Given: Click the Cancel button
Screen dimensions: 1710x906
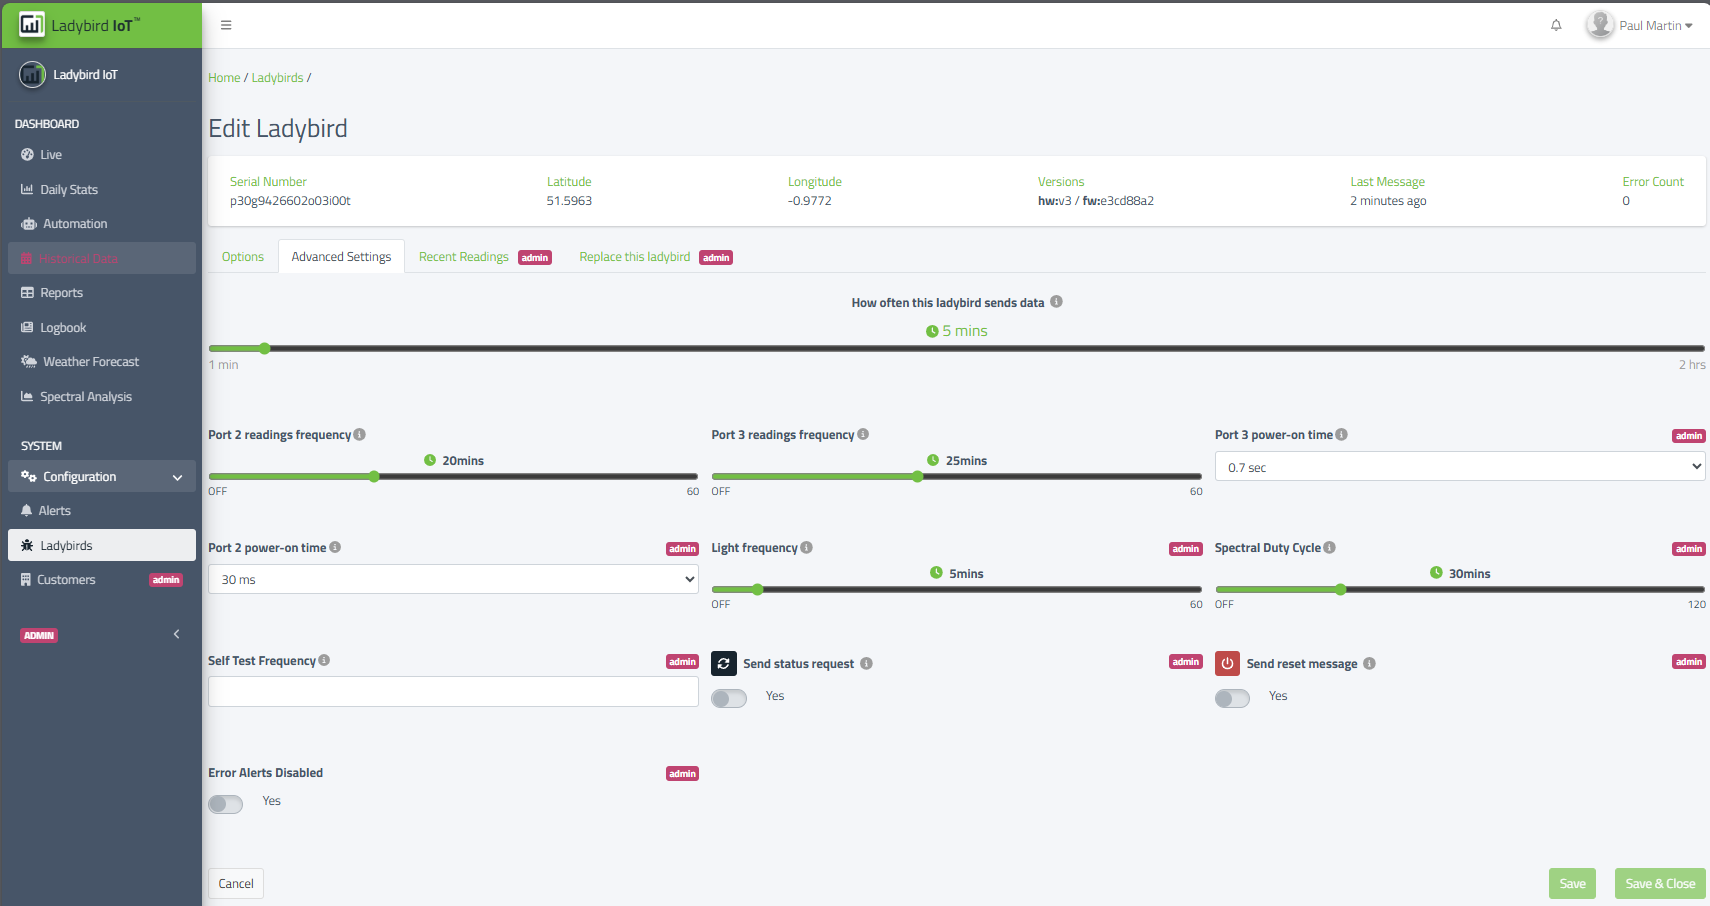Looking at the screenshot, I should pos(236,883).
